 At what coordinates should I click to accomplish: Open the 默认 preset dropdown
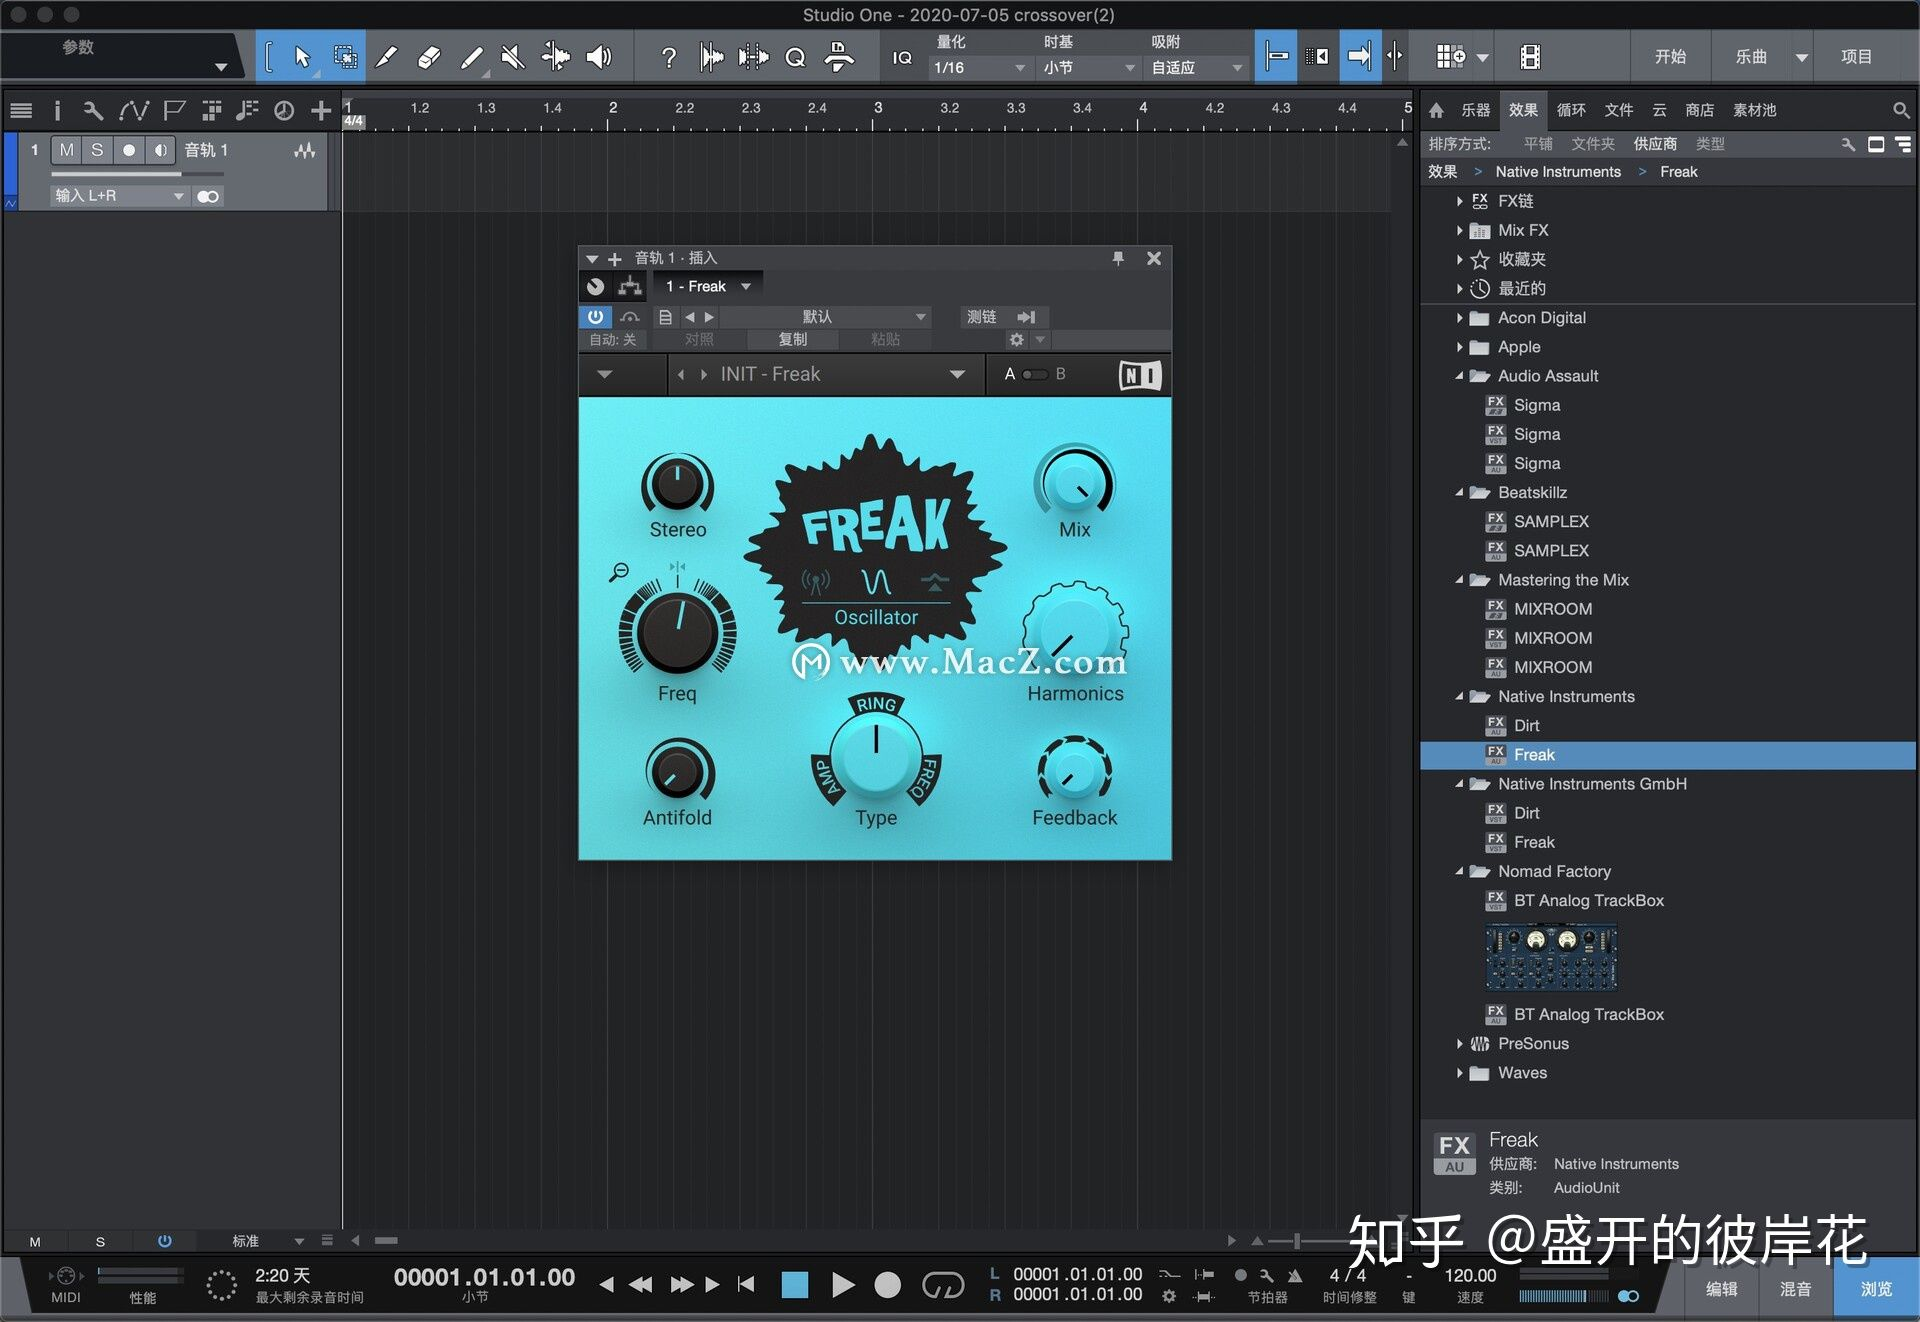point(825,316)
